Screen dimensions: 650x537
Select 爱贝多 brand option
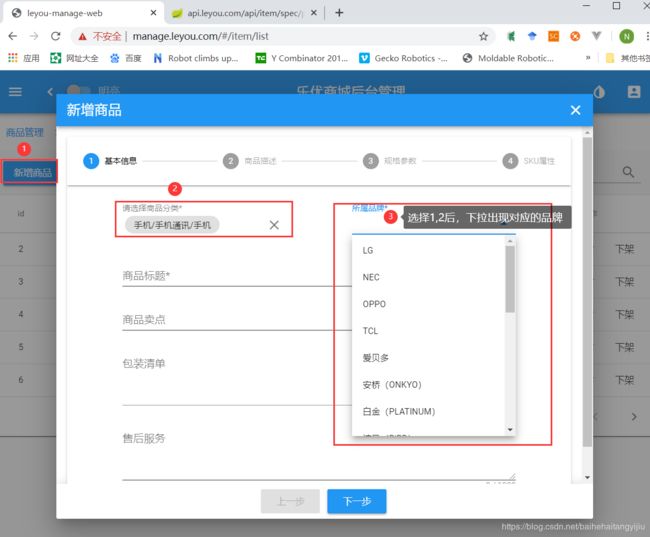pyautogui.click(x=428, y=358)
